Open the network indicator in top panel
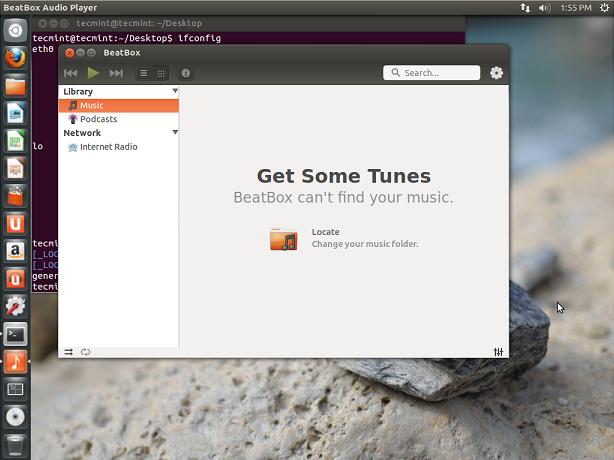This screenshot has height=460, width=614. coord(525,7)
